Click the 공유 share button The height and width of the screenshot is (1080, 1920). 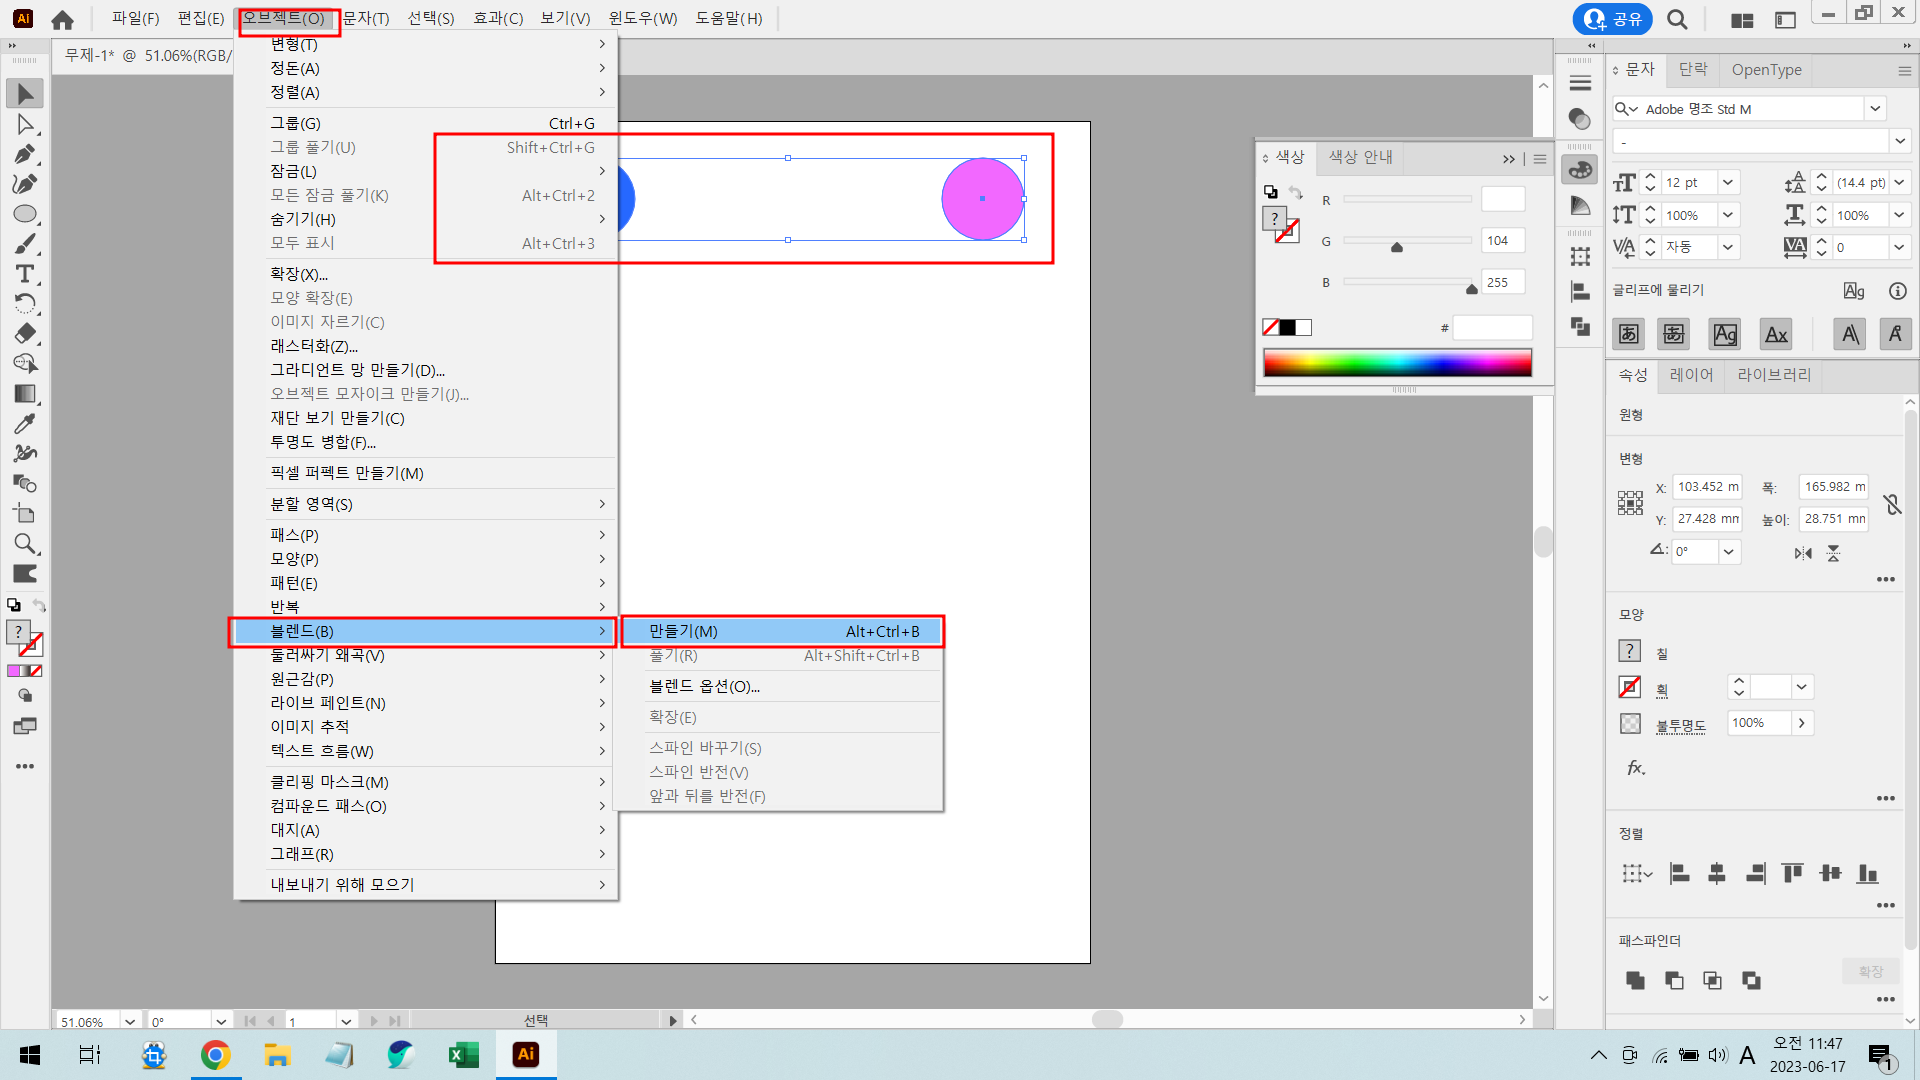1612,19
